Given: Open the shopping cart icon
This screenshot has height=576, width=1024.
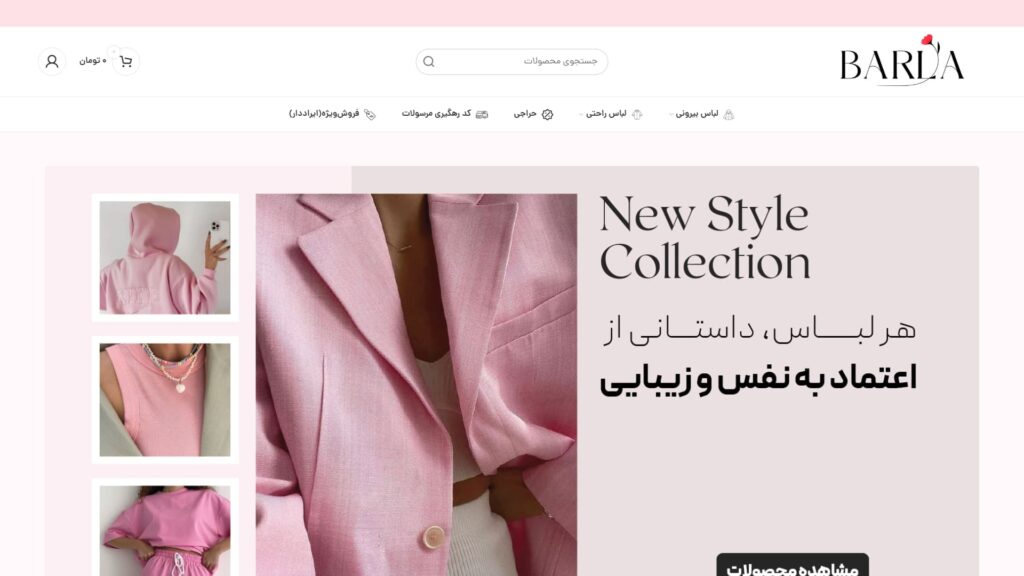Looking at the screenshot, I should pos(125,61).
